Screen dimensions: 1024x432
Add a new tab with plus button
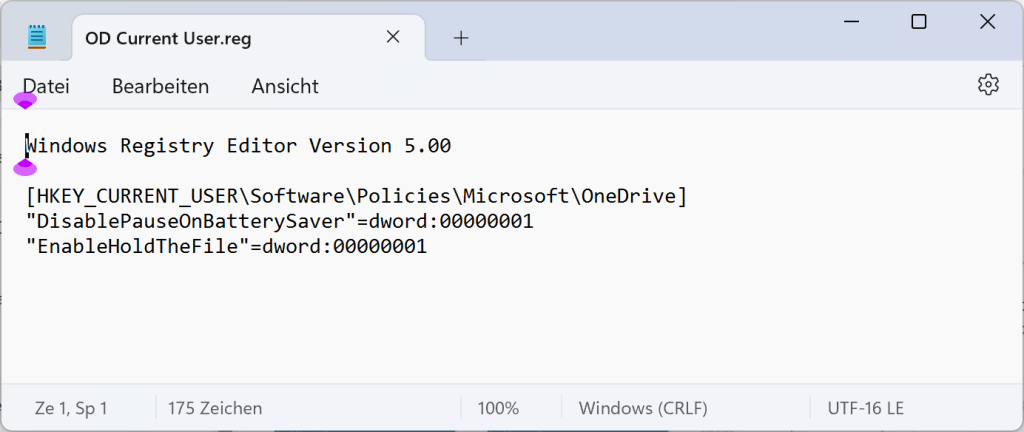(x=461, y=38)
